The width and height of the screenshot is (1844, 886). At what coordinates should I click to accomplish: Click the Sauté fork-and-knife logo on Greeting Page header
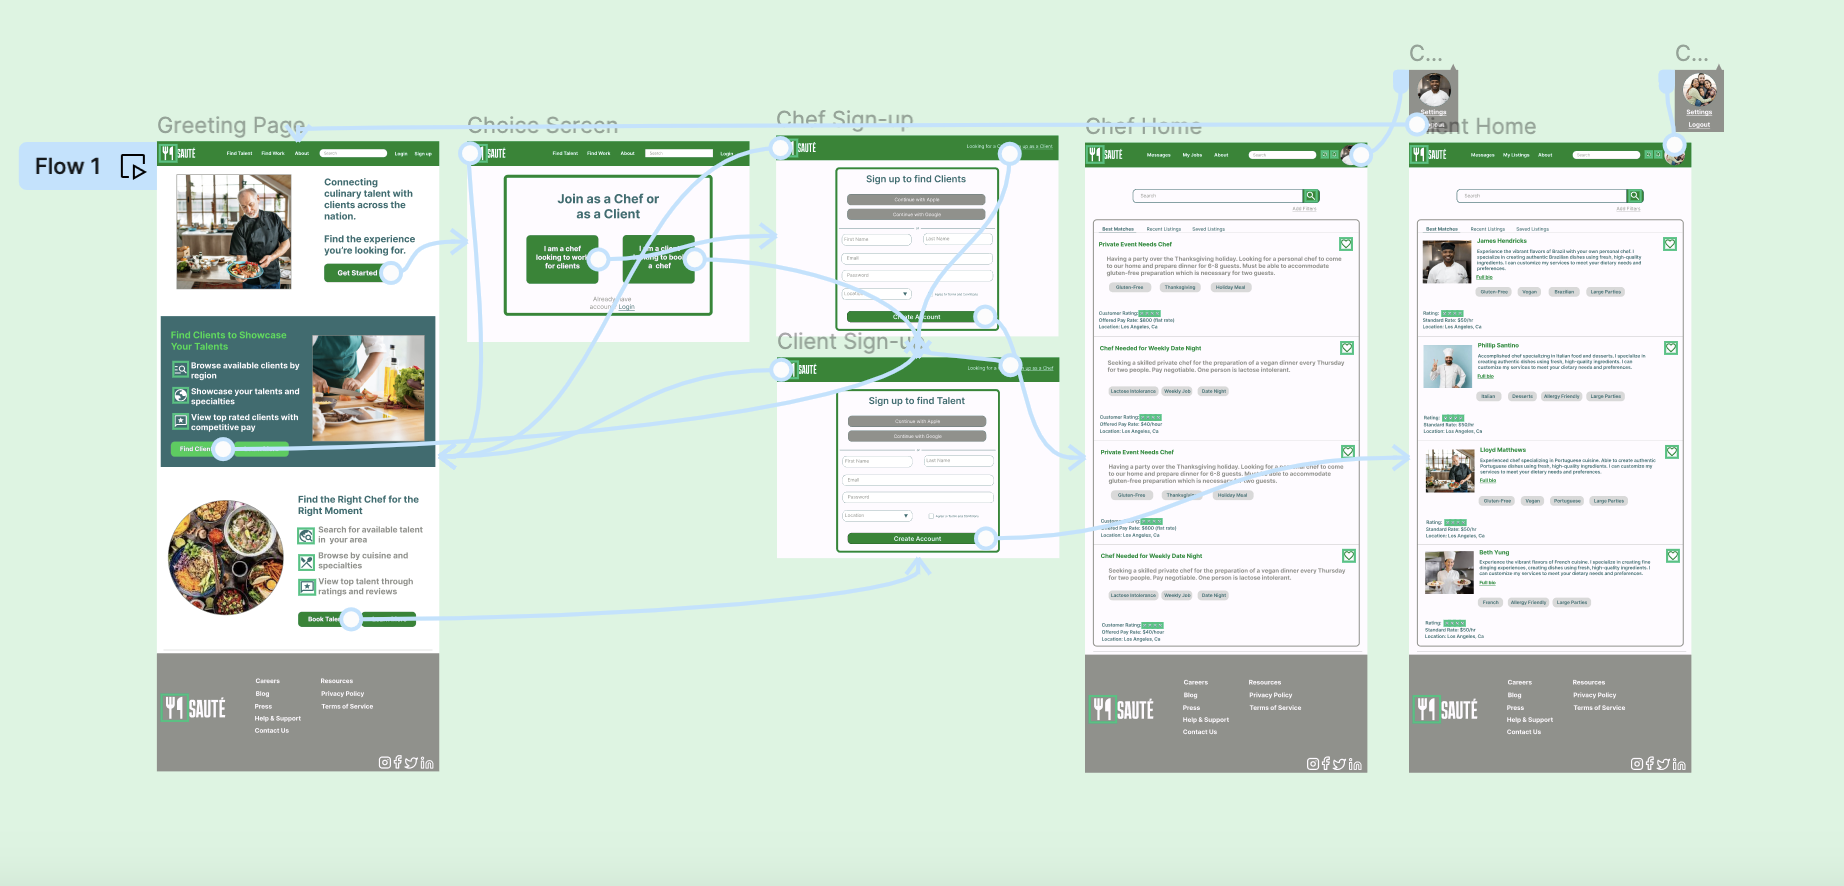point(167,154)
